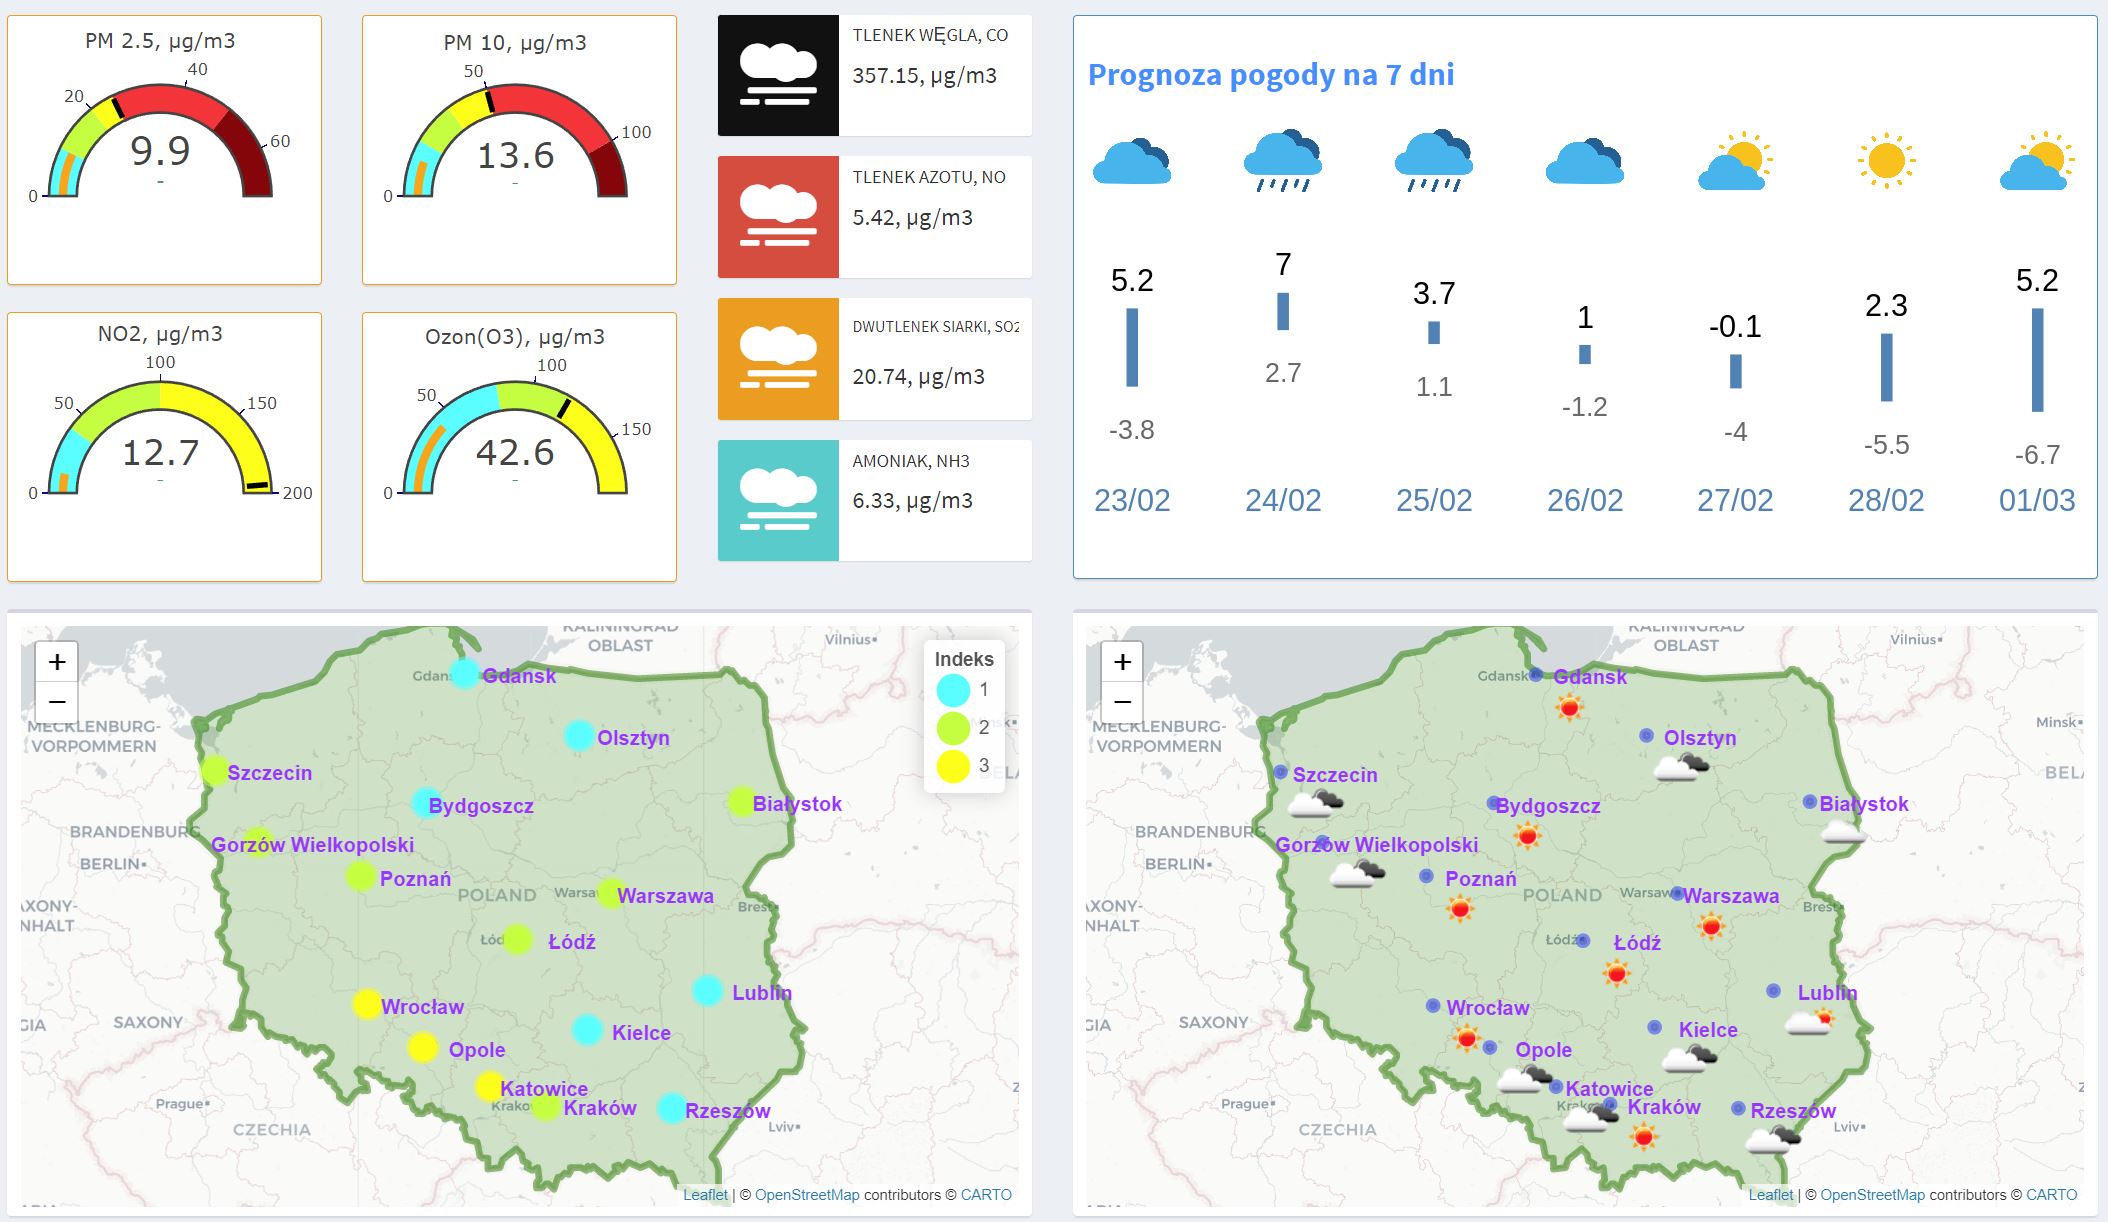Open CARTO link on the weather map
Viewport: 2108px width, 1222px height.
(x=2051, y=1195)
